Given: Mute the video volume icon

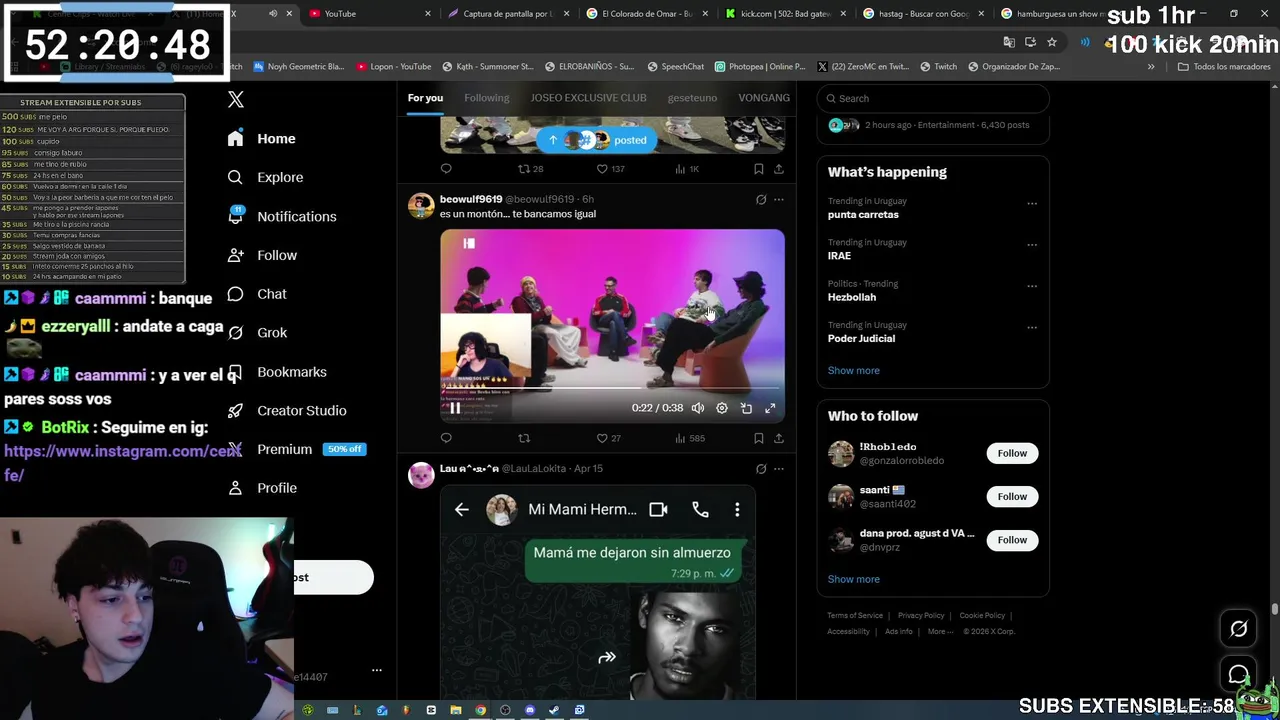Looking at the screenshot, I should click(698, 408).
